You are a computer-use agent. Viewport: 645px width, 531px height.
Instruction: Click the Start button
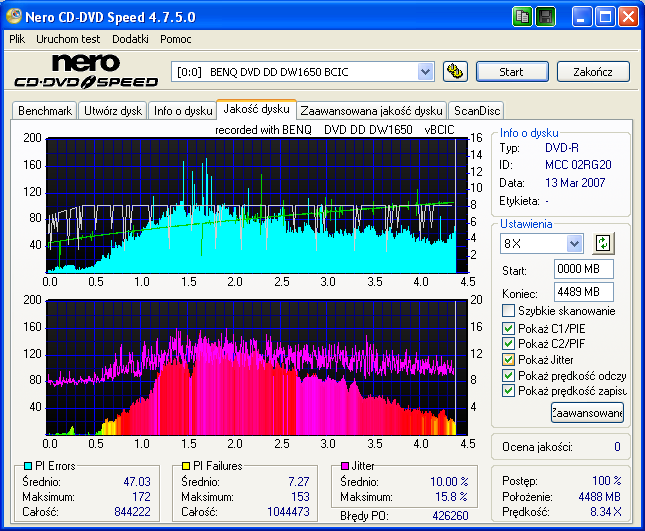click(512, 72)
